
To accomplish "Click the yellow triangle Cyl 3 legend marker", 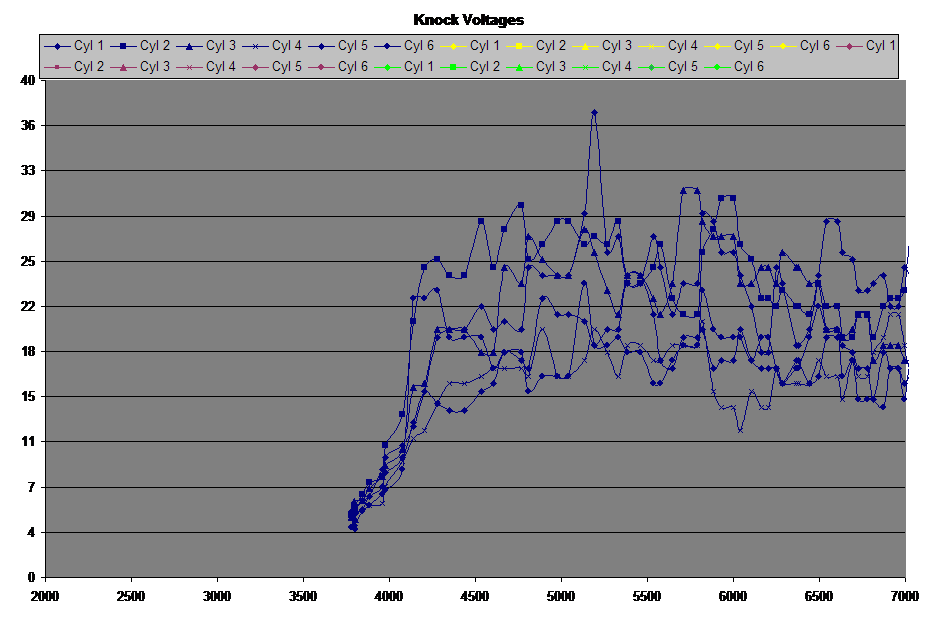I will point(586,46).
